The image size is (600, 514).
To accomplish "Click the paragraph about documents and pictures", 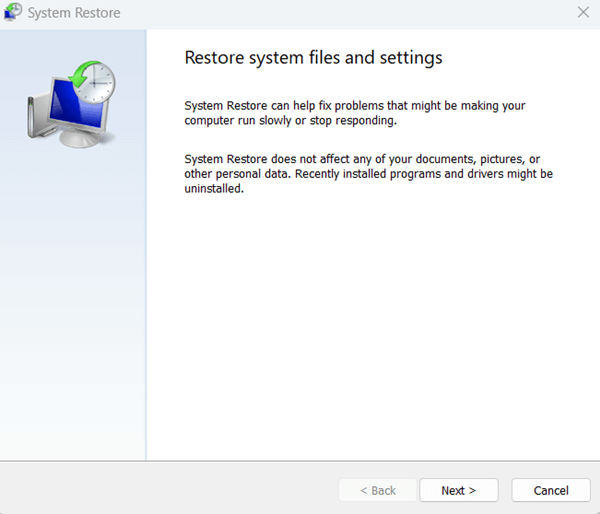I will tap(369, 174).
